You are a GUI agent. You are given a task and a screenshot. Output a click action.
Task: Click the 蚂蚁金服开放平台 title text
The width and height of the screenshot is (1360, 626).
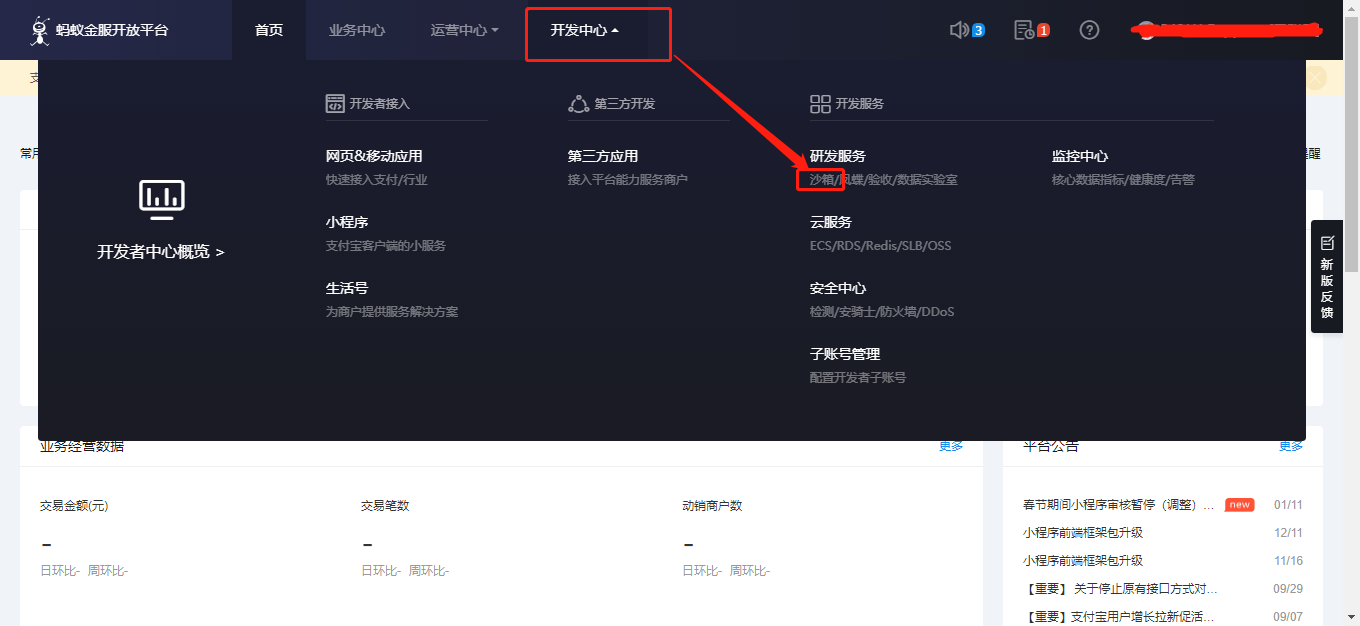coord(113,31)
